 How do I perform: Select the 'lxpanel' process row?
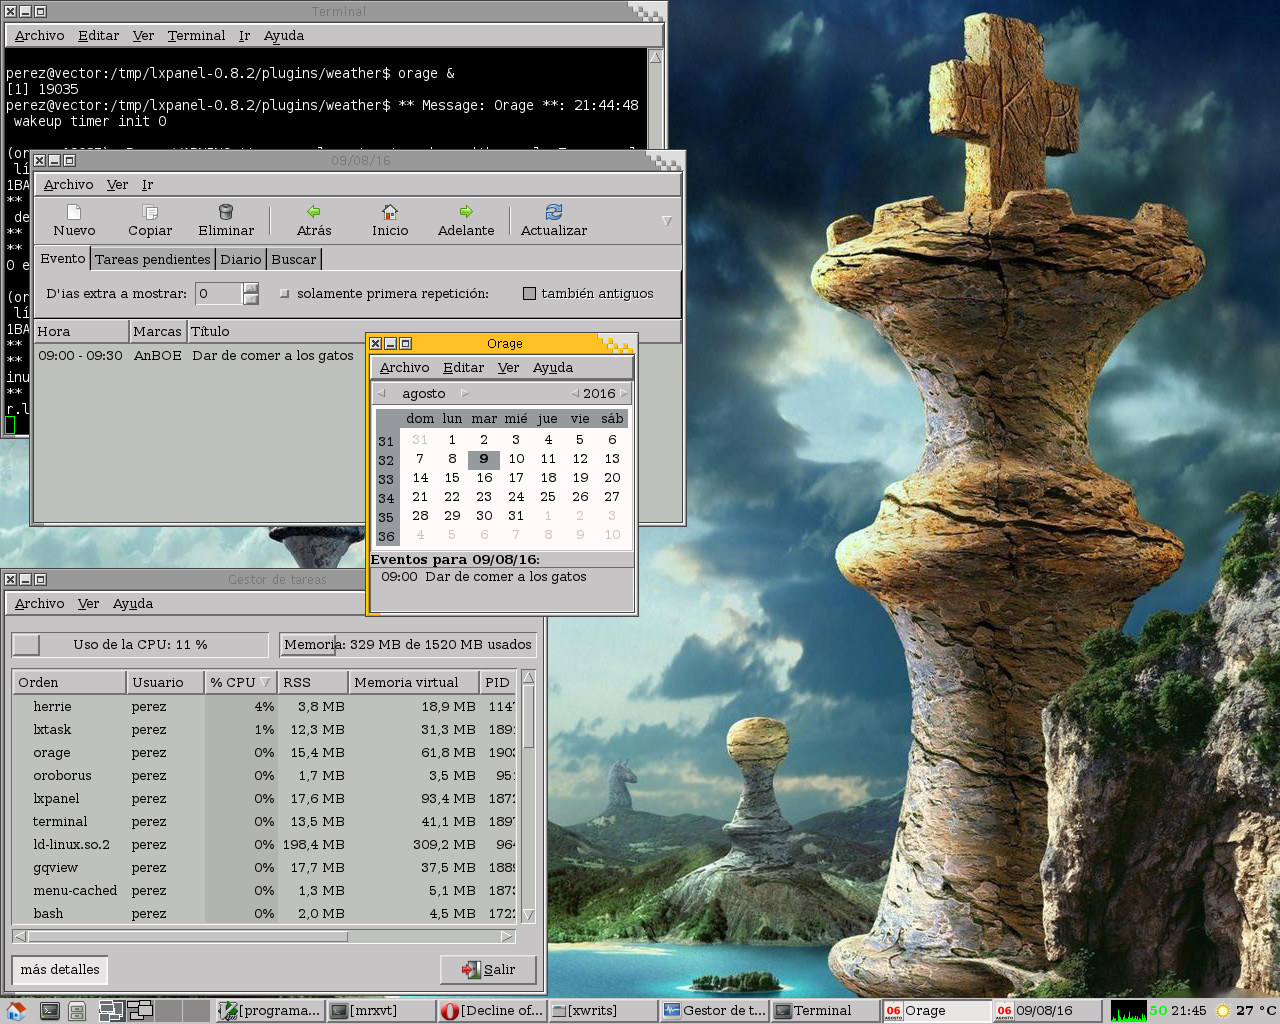coord(265,799)
